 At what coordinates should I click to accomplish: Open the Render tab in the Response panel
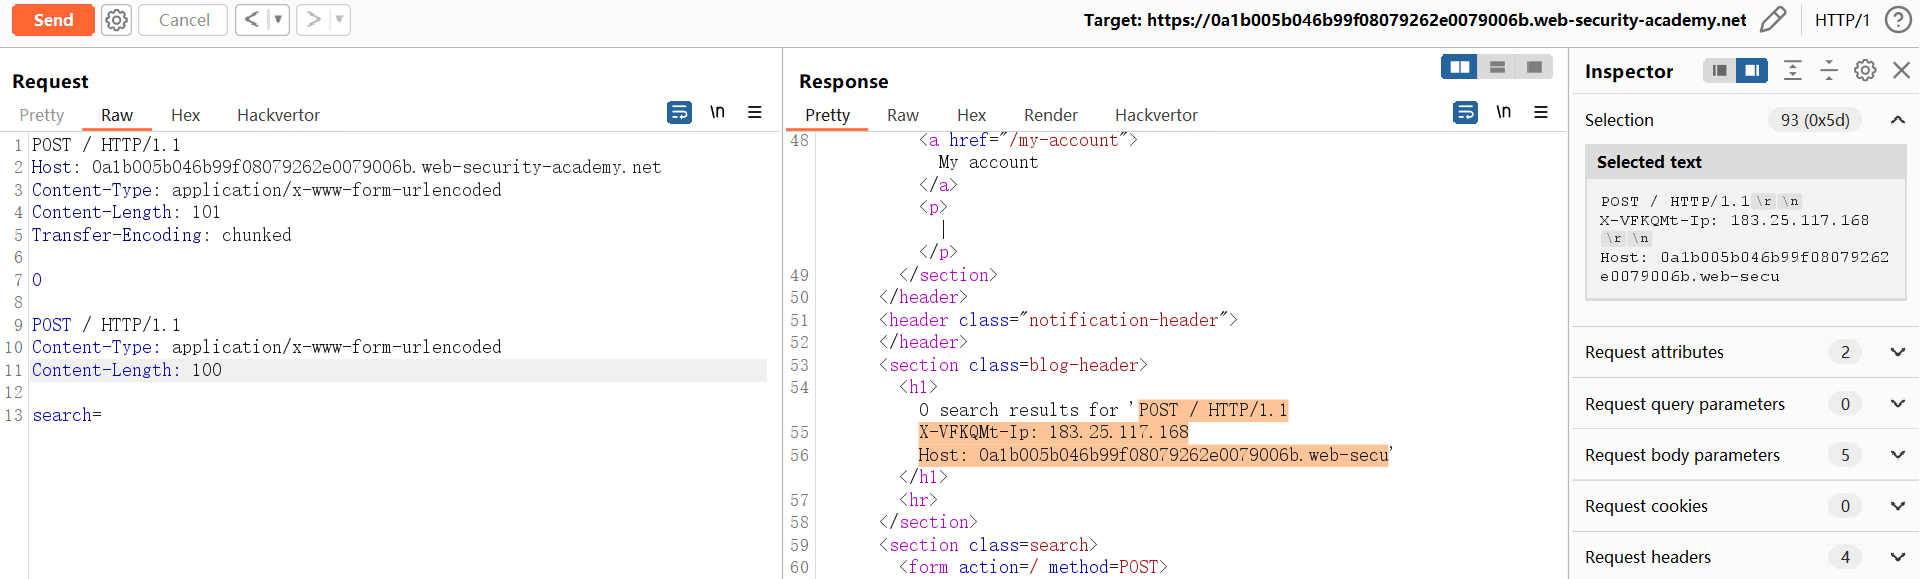click(x=1050, y=115)
